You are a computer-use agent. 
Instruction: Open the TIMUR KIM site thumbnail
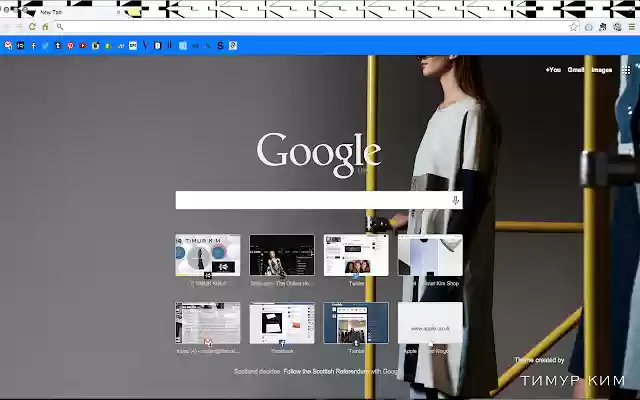click(208, 255)
